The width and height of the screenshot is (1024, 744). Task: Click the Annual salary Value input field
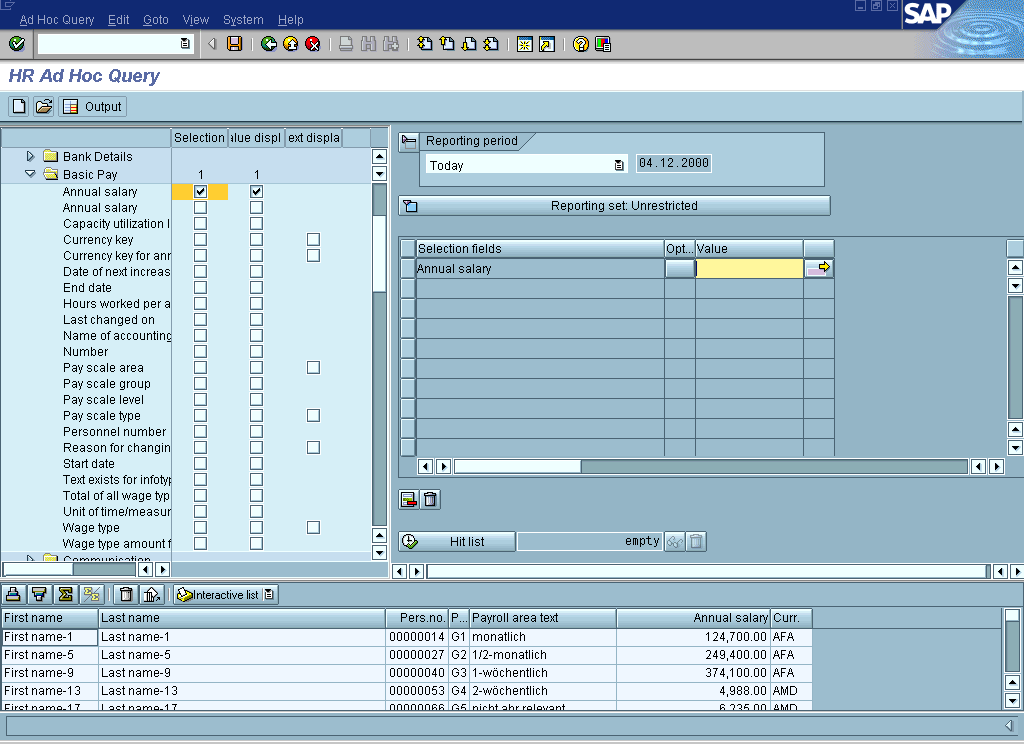[x=749, y=268]
